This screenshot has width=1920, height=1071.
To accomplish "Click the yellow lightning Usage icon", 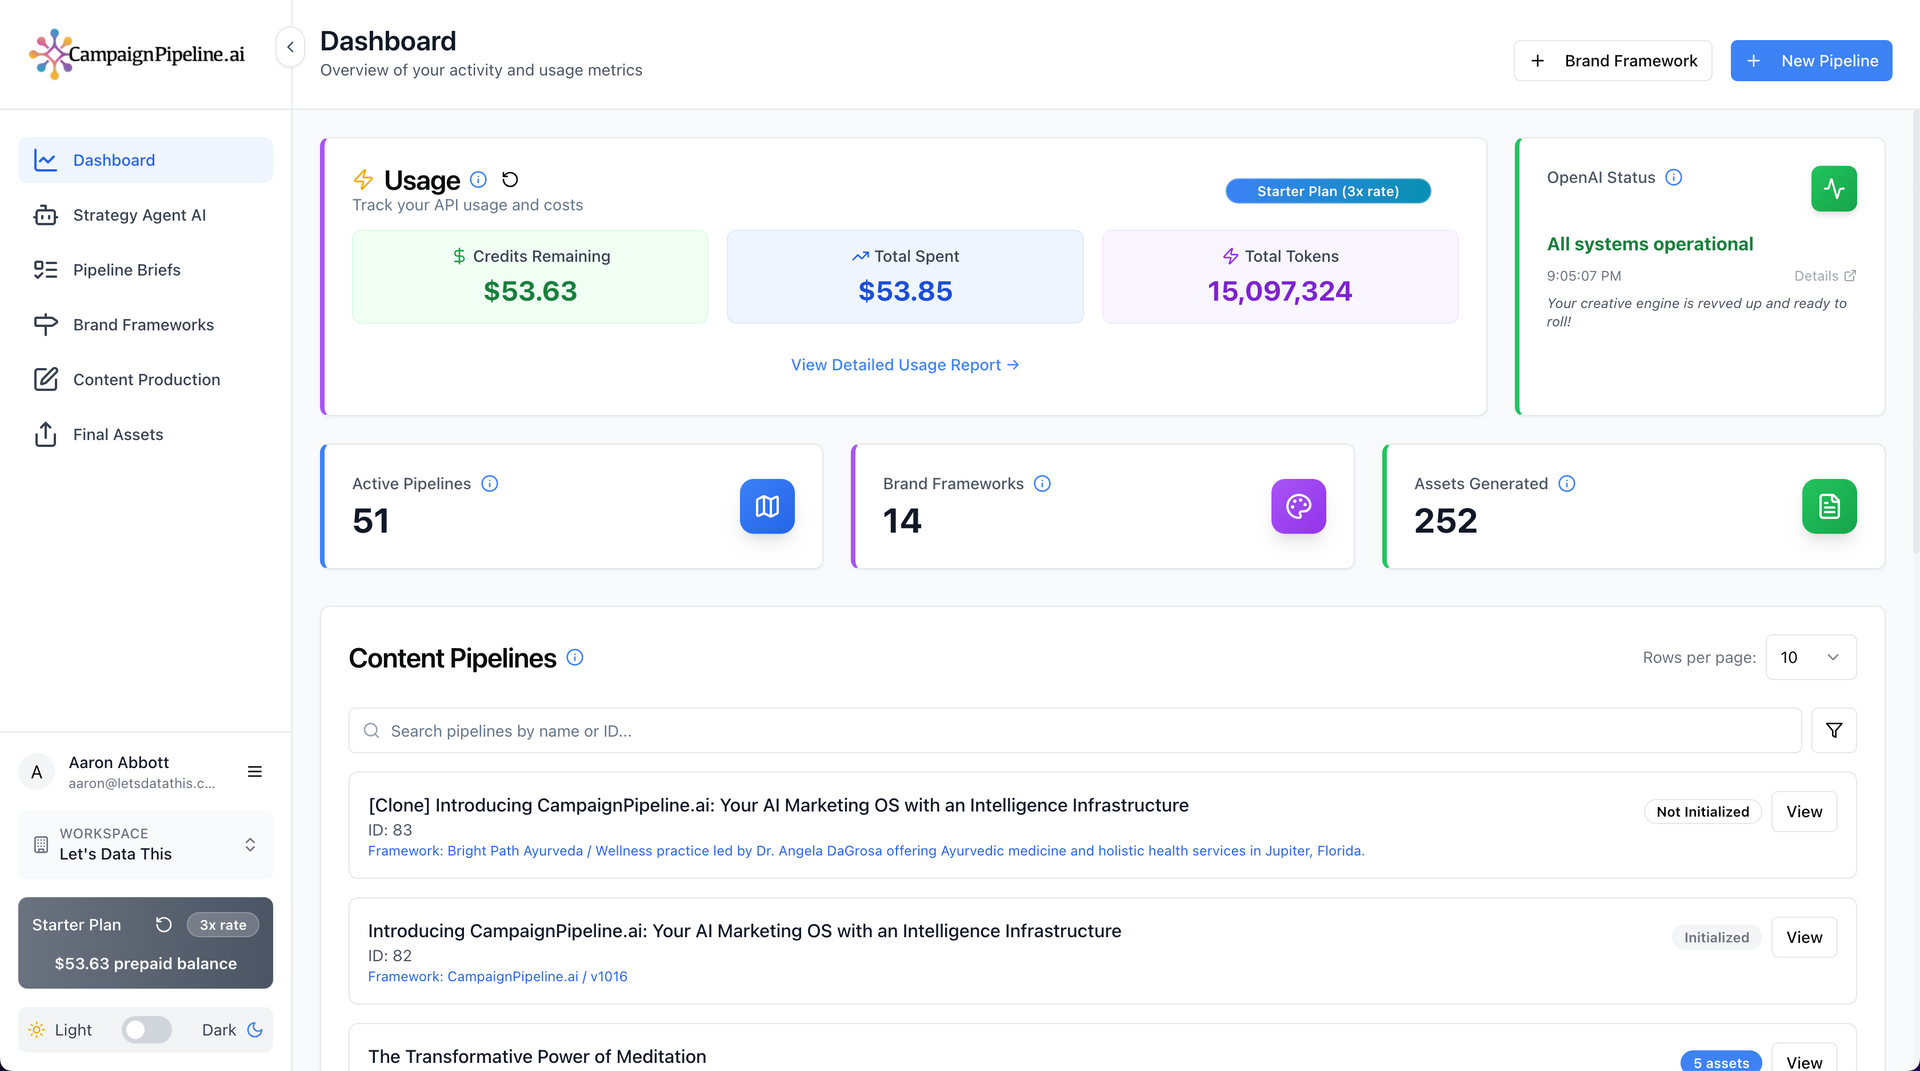I will 364,180.
